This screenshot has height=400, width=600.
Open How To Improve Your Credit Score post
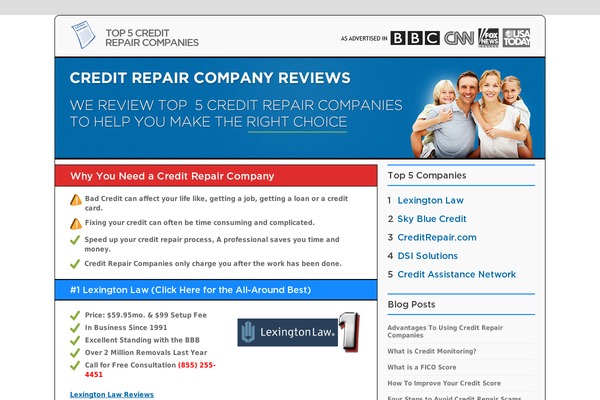point(444,383)
